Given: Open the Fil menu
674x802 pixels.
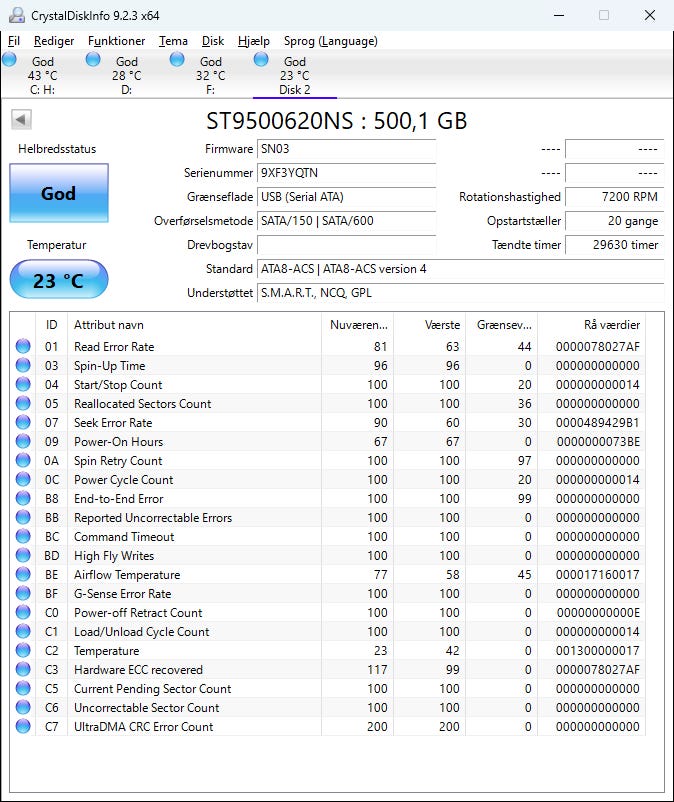Looking at the screenshot, I should pyautogui.click(x=14, y=41).
